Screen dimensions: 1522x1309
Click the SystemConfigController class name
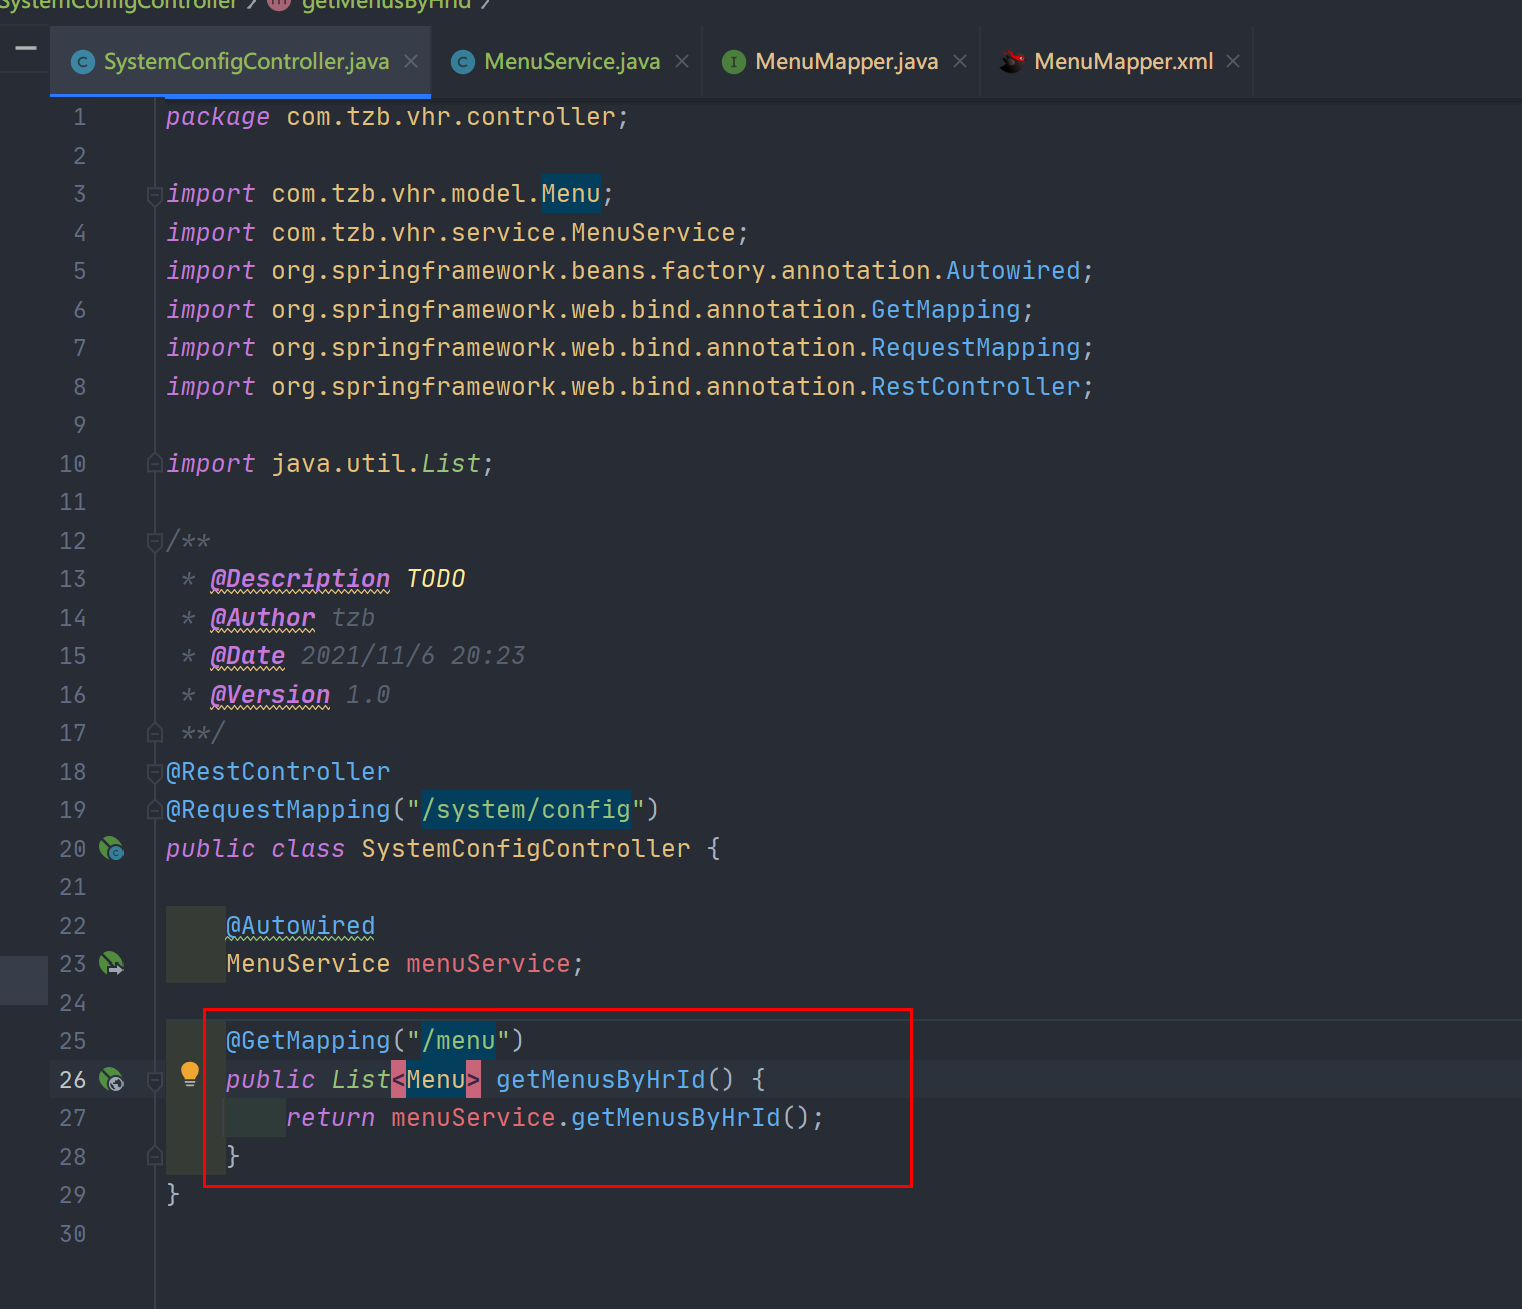click(x=526, y=849)
